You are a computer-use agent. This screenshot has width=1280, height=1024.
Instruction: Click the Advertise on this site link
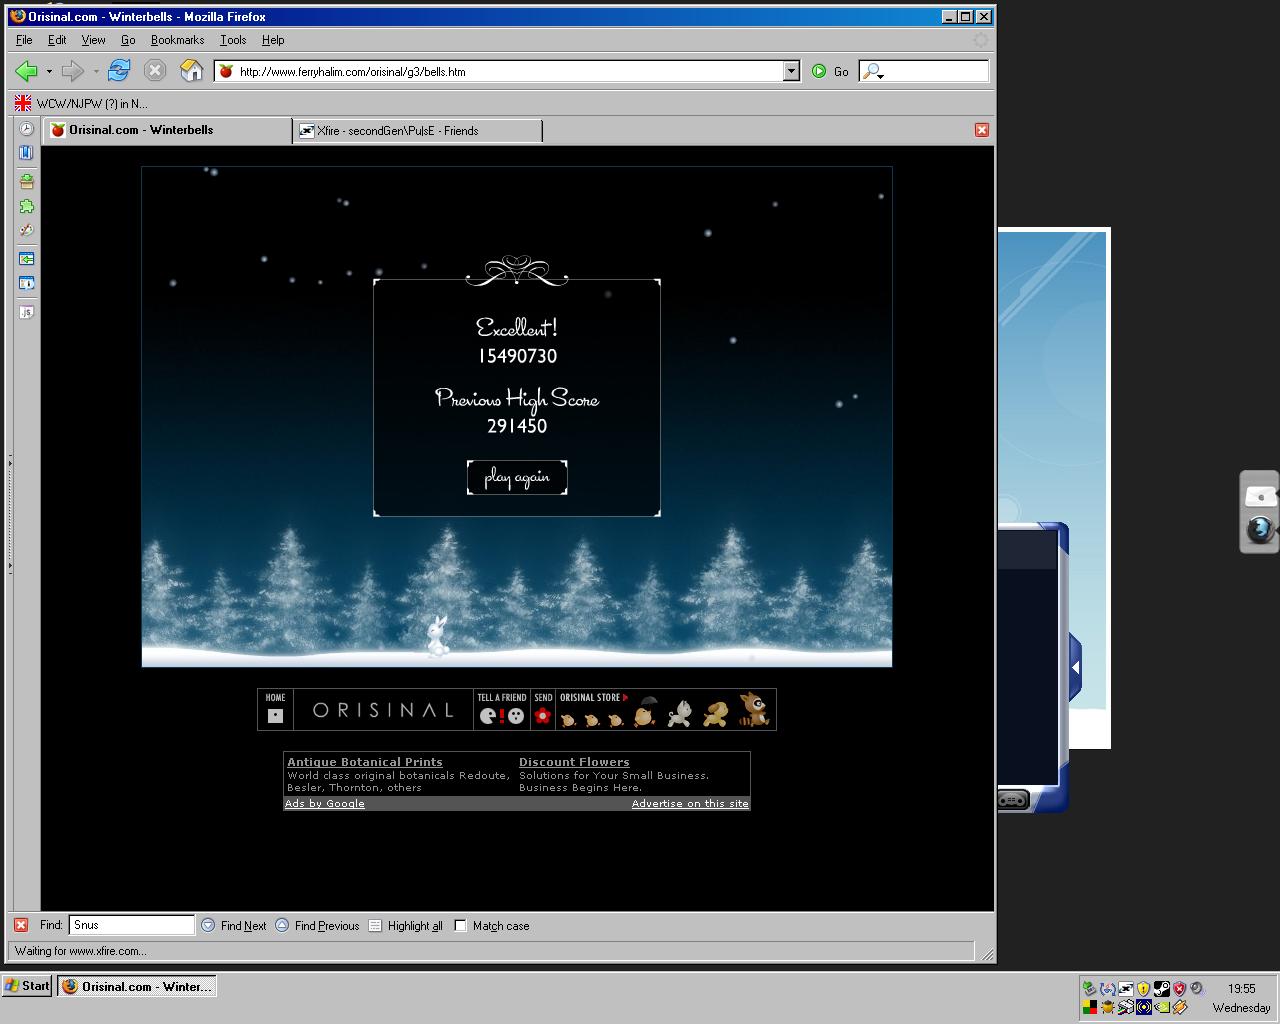click(690, 803)
